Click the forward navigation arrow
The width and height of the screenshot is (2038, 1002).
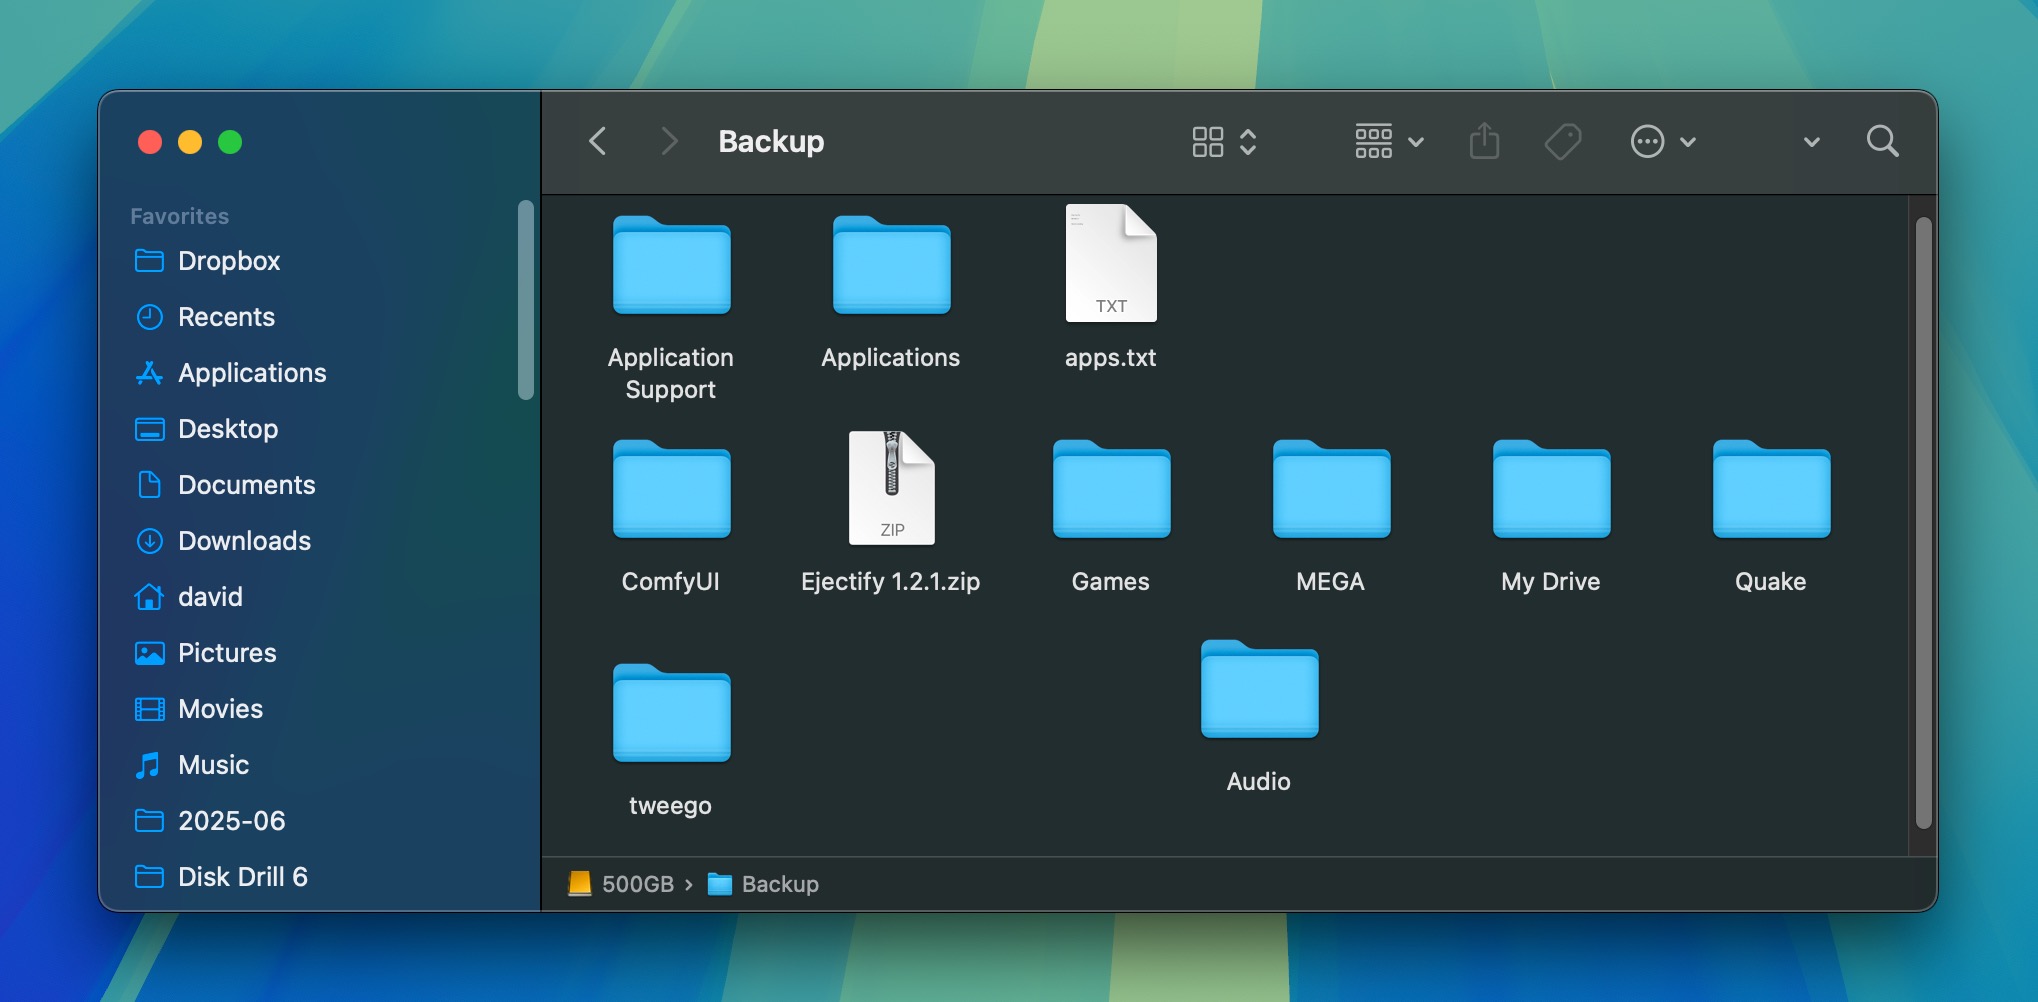668,141
